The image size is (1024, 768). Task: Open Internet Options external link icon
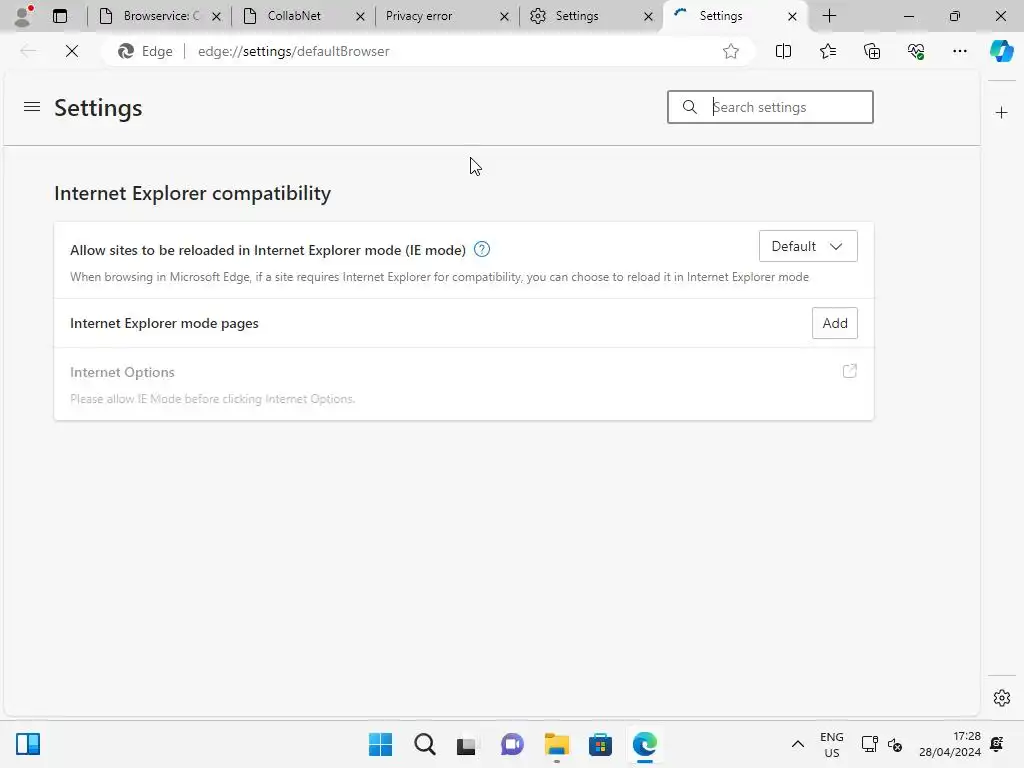click(849, 372)
